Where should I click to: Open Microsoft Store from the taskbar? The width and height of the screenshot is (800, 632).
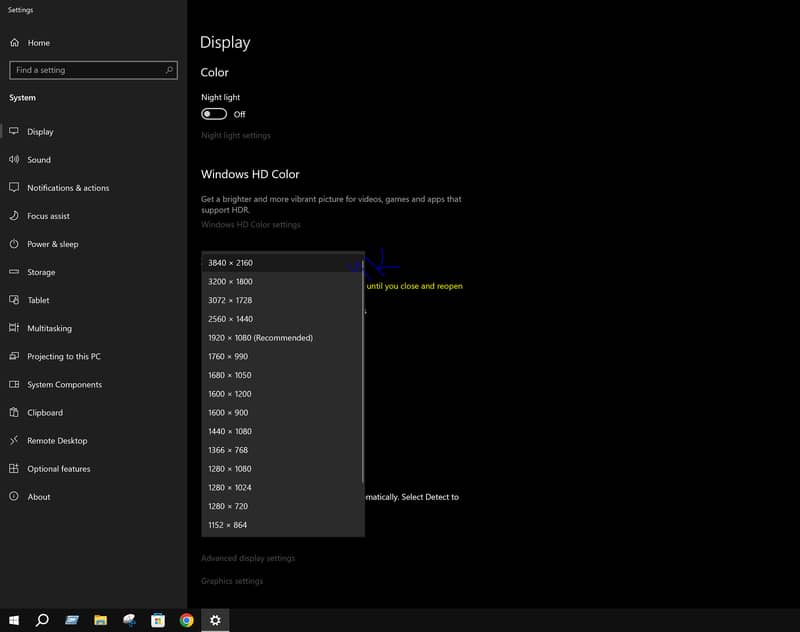click(x=158, y=620)
